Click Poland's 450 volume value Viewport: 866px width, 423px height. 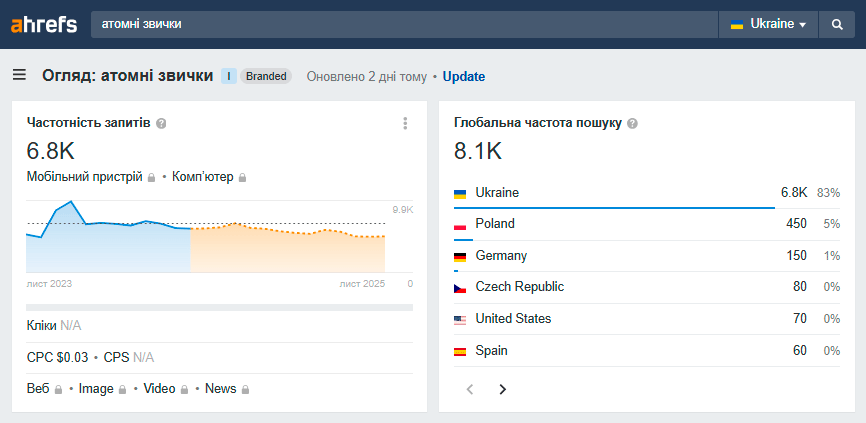point(796,224)
